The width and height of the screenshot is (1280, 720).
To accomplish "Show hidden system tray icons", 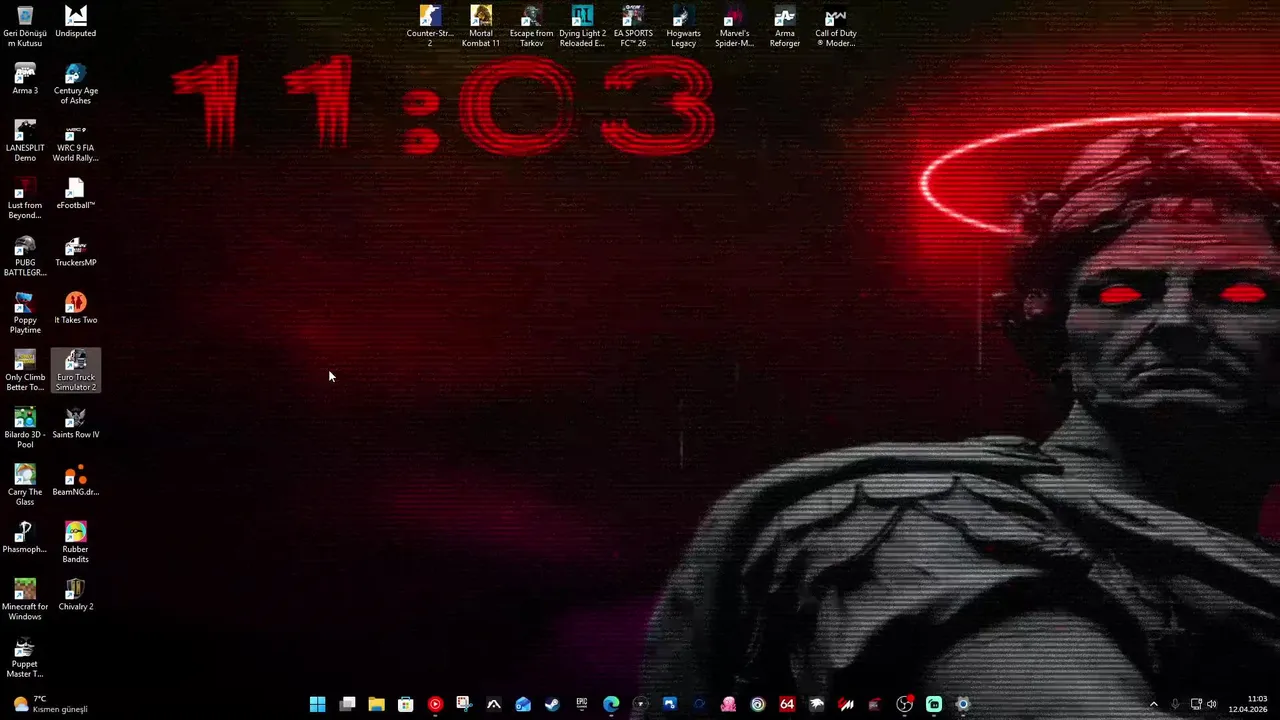I will coord(1153,704).
